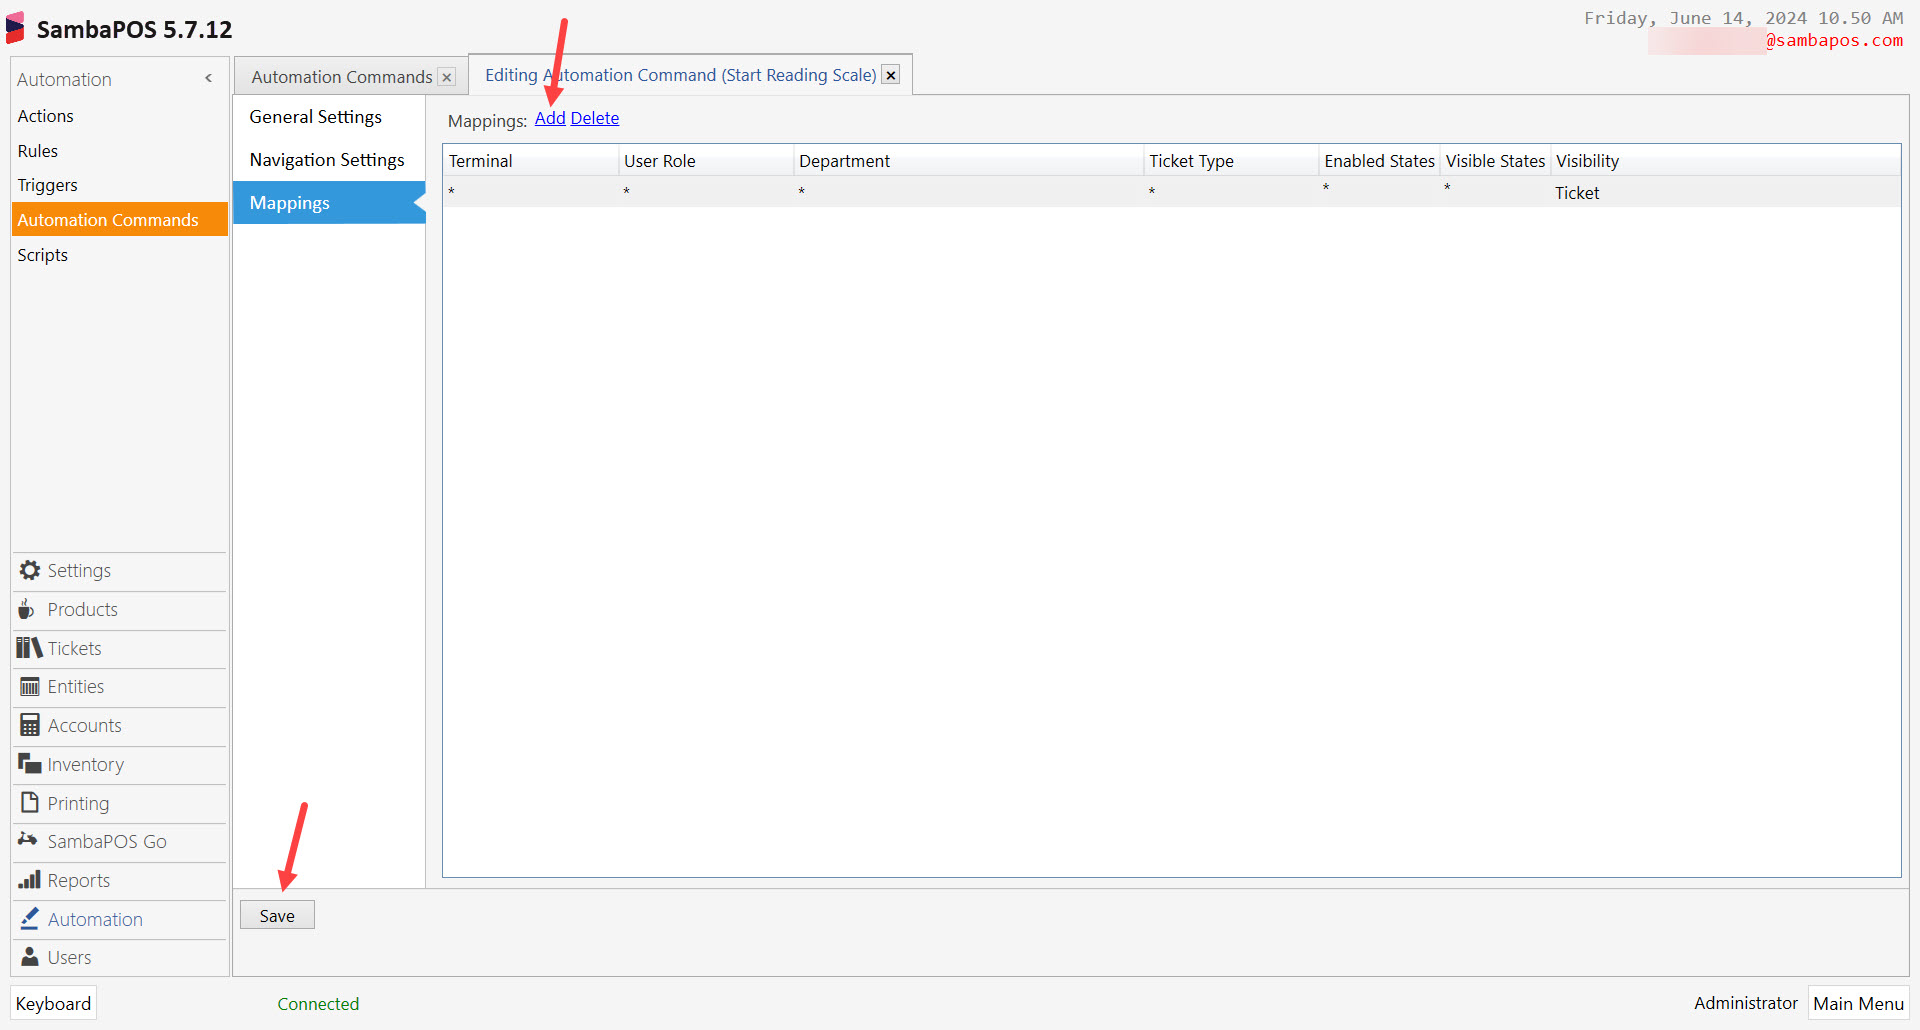Open the Entities section

tap(75, 687)
